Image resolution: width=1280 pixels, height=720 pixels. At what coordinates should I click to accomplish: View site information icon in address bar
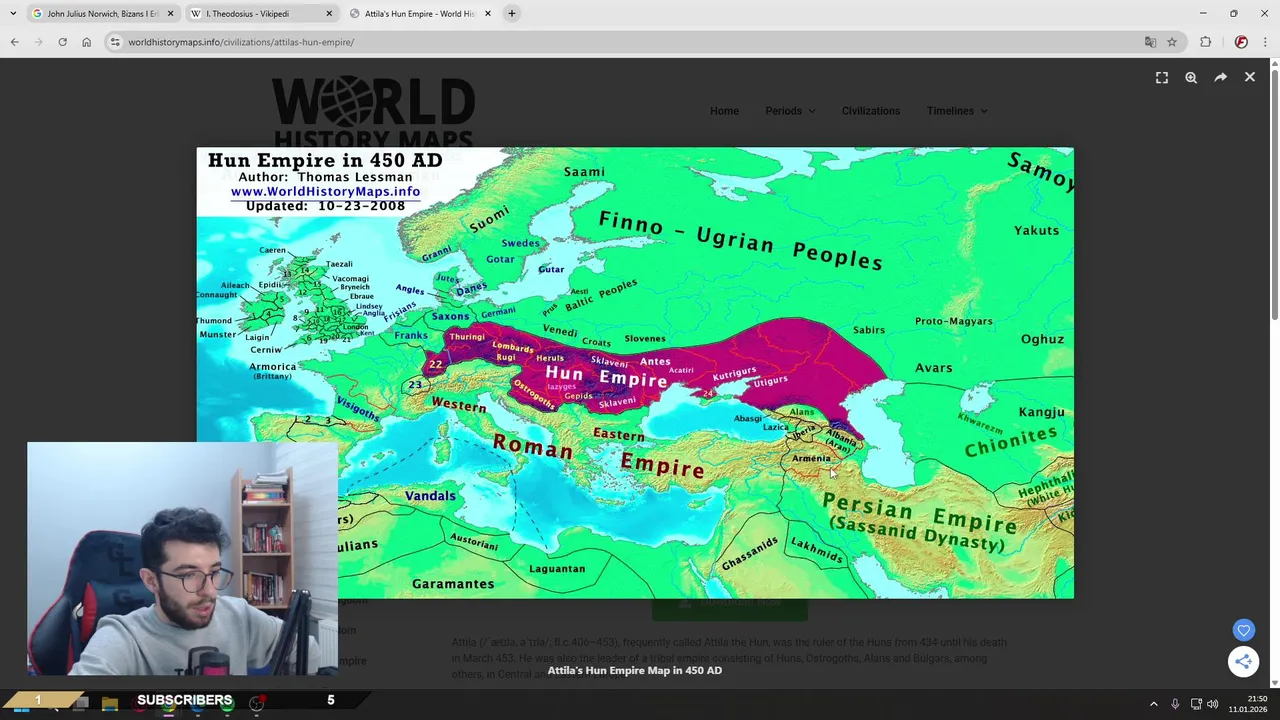click(x=115, y=42)
